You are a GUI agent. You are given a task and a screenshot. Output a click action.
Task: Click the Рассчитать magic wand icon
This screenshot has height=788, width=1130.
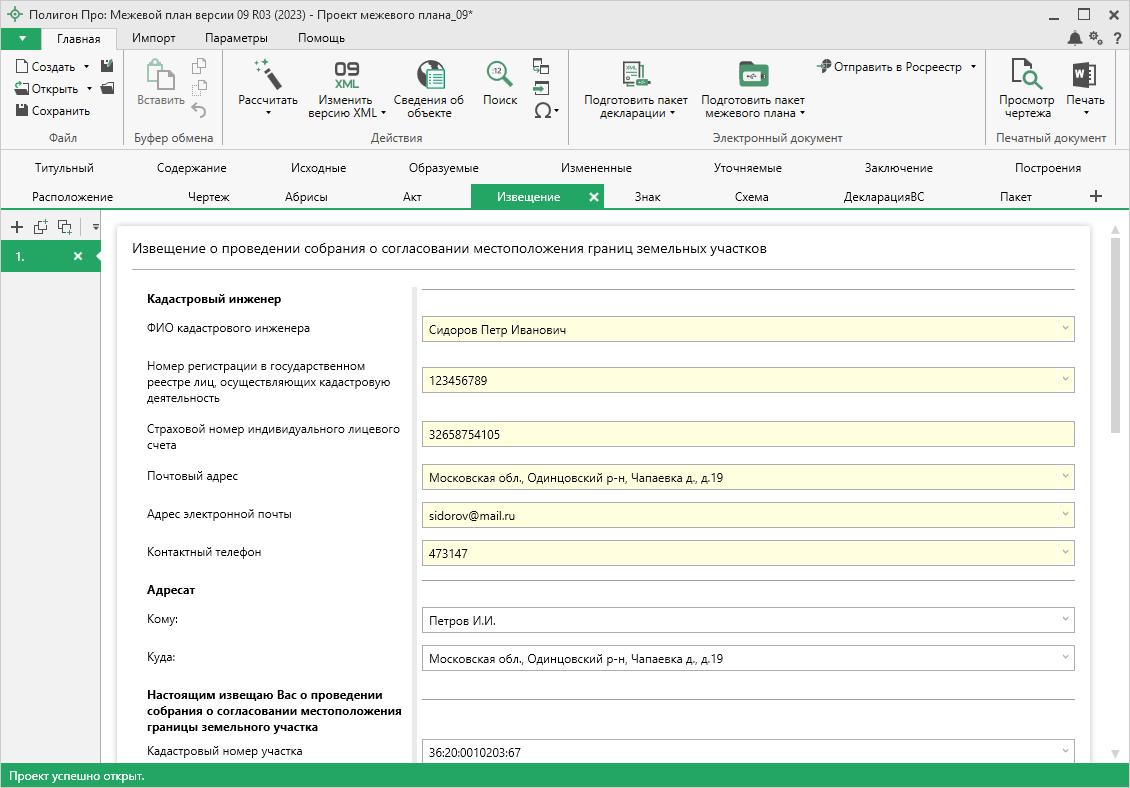(267, 74)
